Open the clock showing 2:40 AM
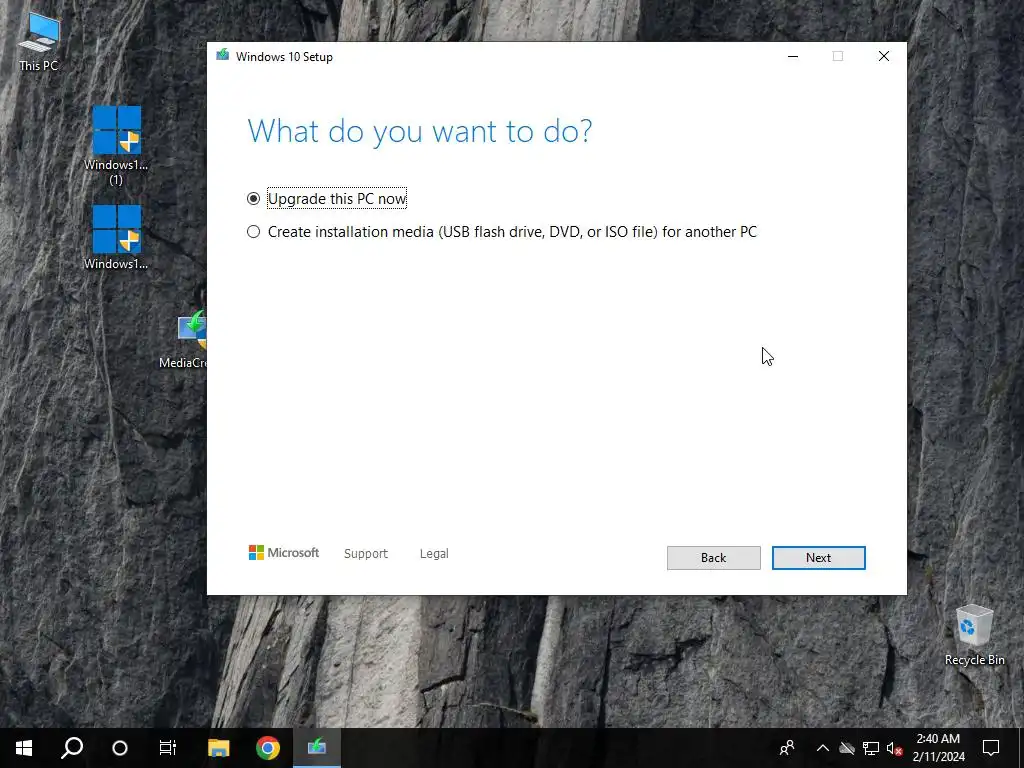 coord(938,748)
